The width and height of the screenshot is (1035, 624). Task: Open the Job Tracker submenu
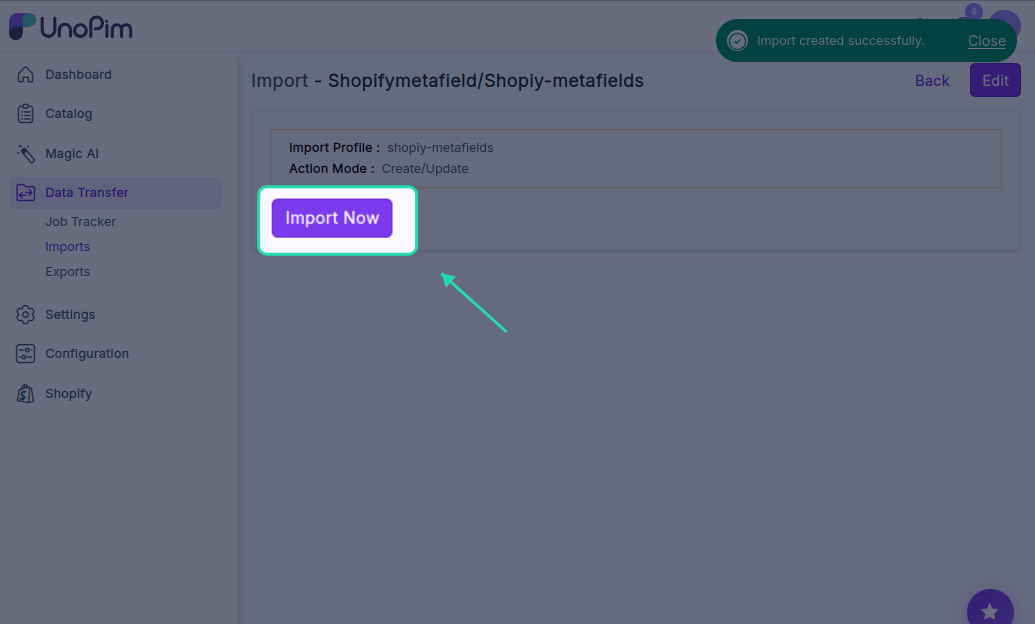pos(81,222)
